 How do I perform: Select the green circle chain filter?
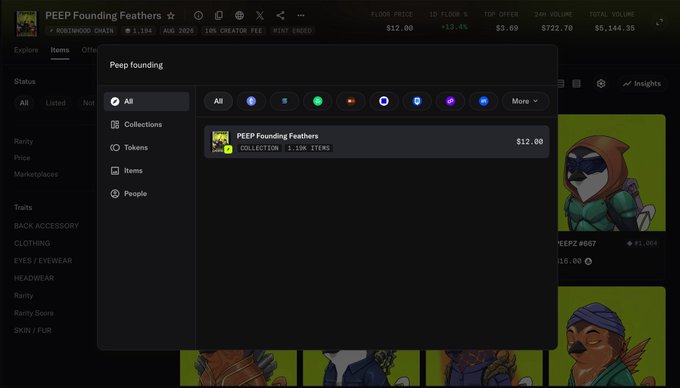(x=317, y=101)
